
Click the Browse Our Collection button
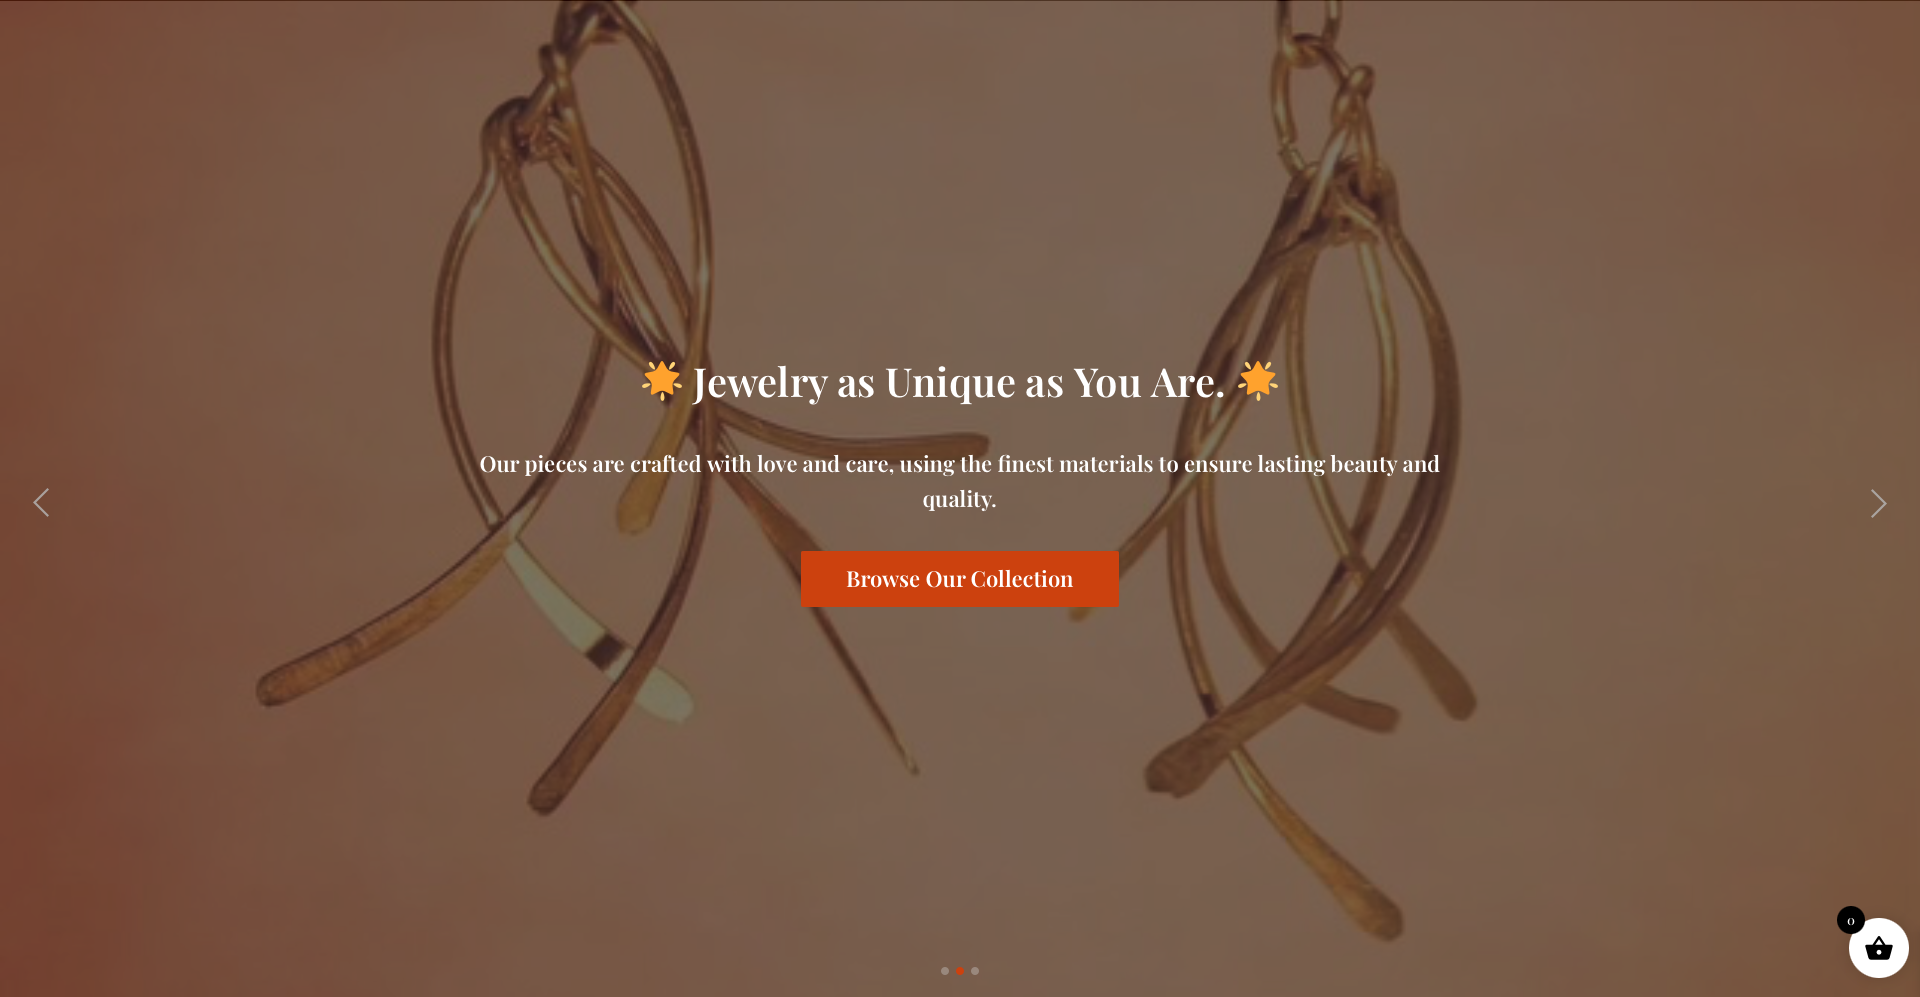[960, 579]
